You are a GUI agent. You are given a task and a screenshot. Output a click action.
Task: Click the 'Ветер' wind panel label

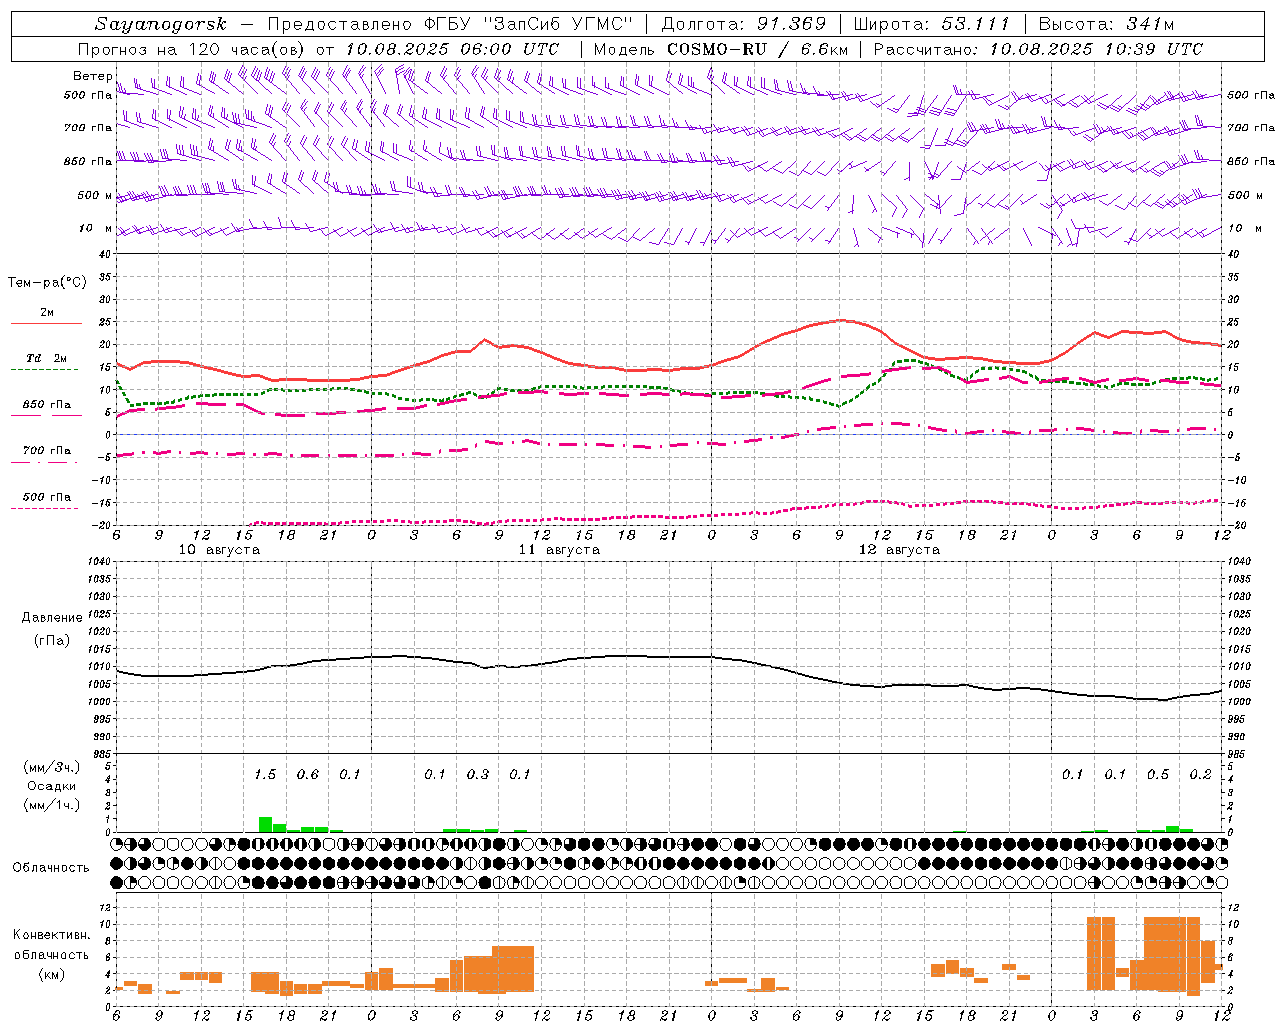tap(92, 76)
